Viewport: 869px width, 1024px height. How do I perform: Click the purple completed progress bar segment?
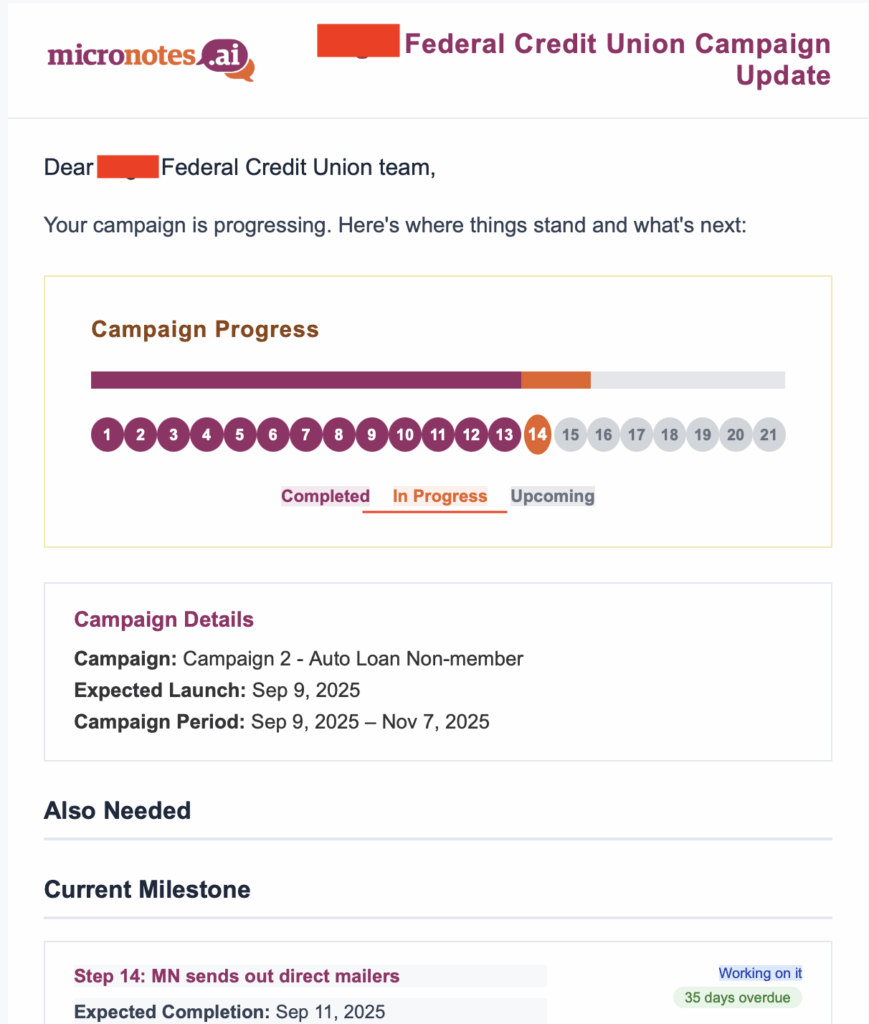305,380
